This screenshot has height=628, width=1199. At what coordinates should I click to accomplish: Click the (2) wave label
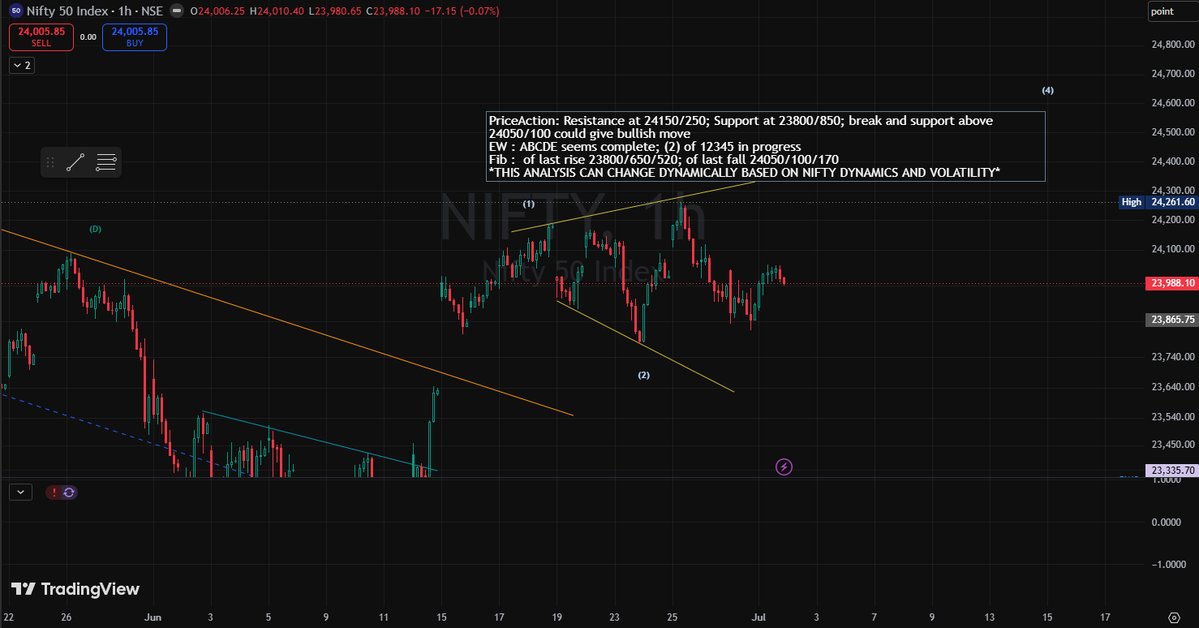pyautogui.click(x=644, y=375)
